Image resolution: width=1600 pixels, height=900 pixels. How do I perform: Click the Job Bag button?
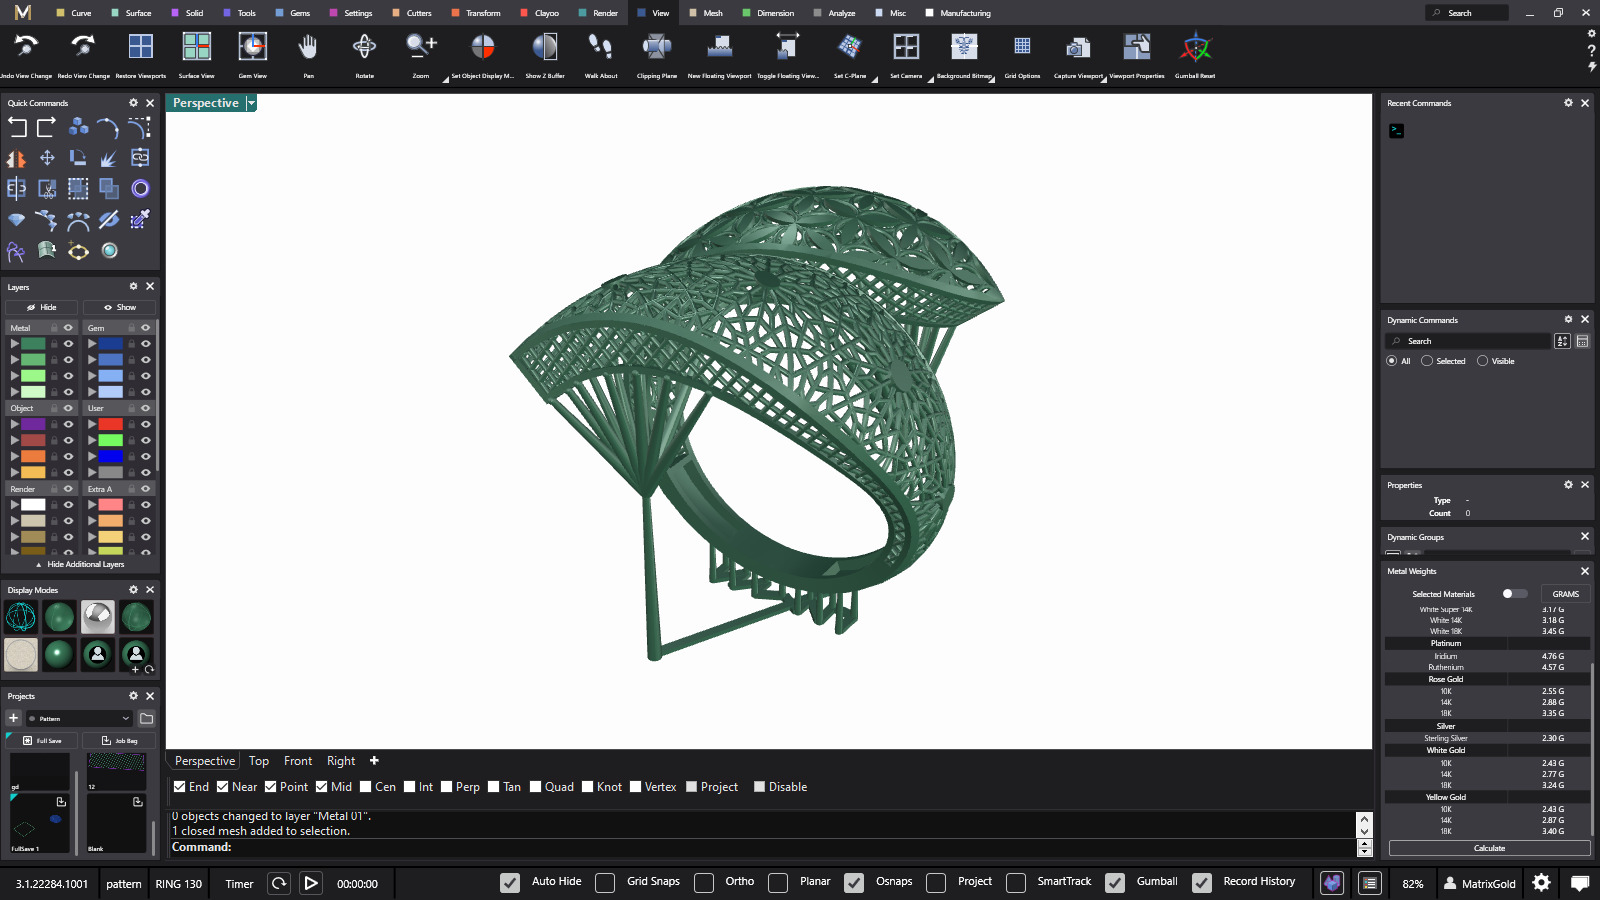119,741
